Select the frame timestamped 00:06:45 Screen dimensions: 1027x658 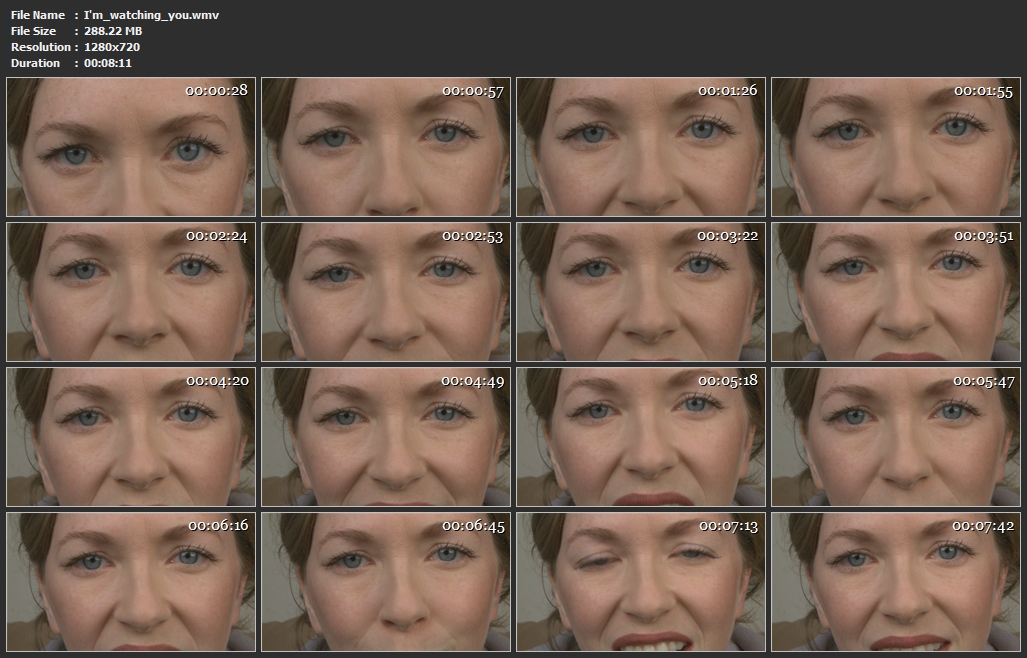click(386, 582)
